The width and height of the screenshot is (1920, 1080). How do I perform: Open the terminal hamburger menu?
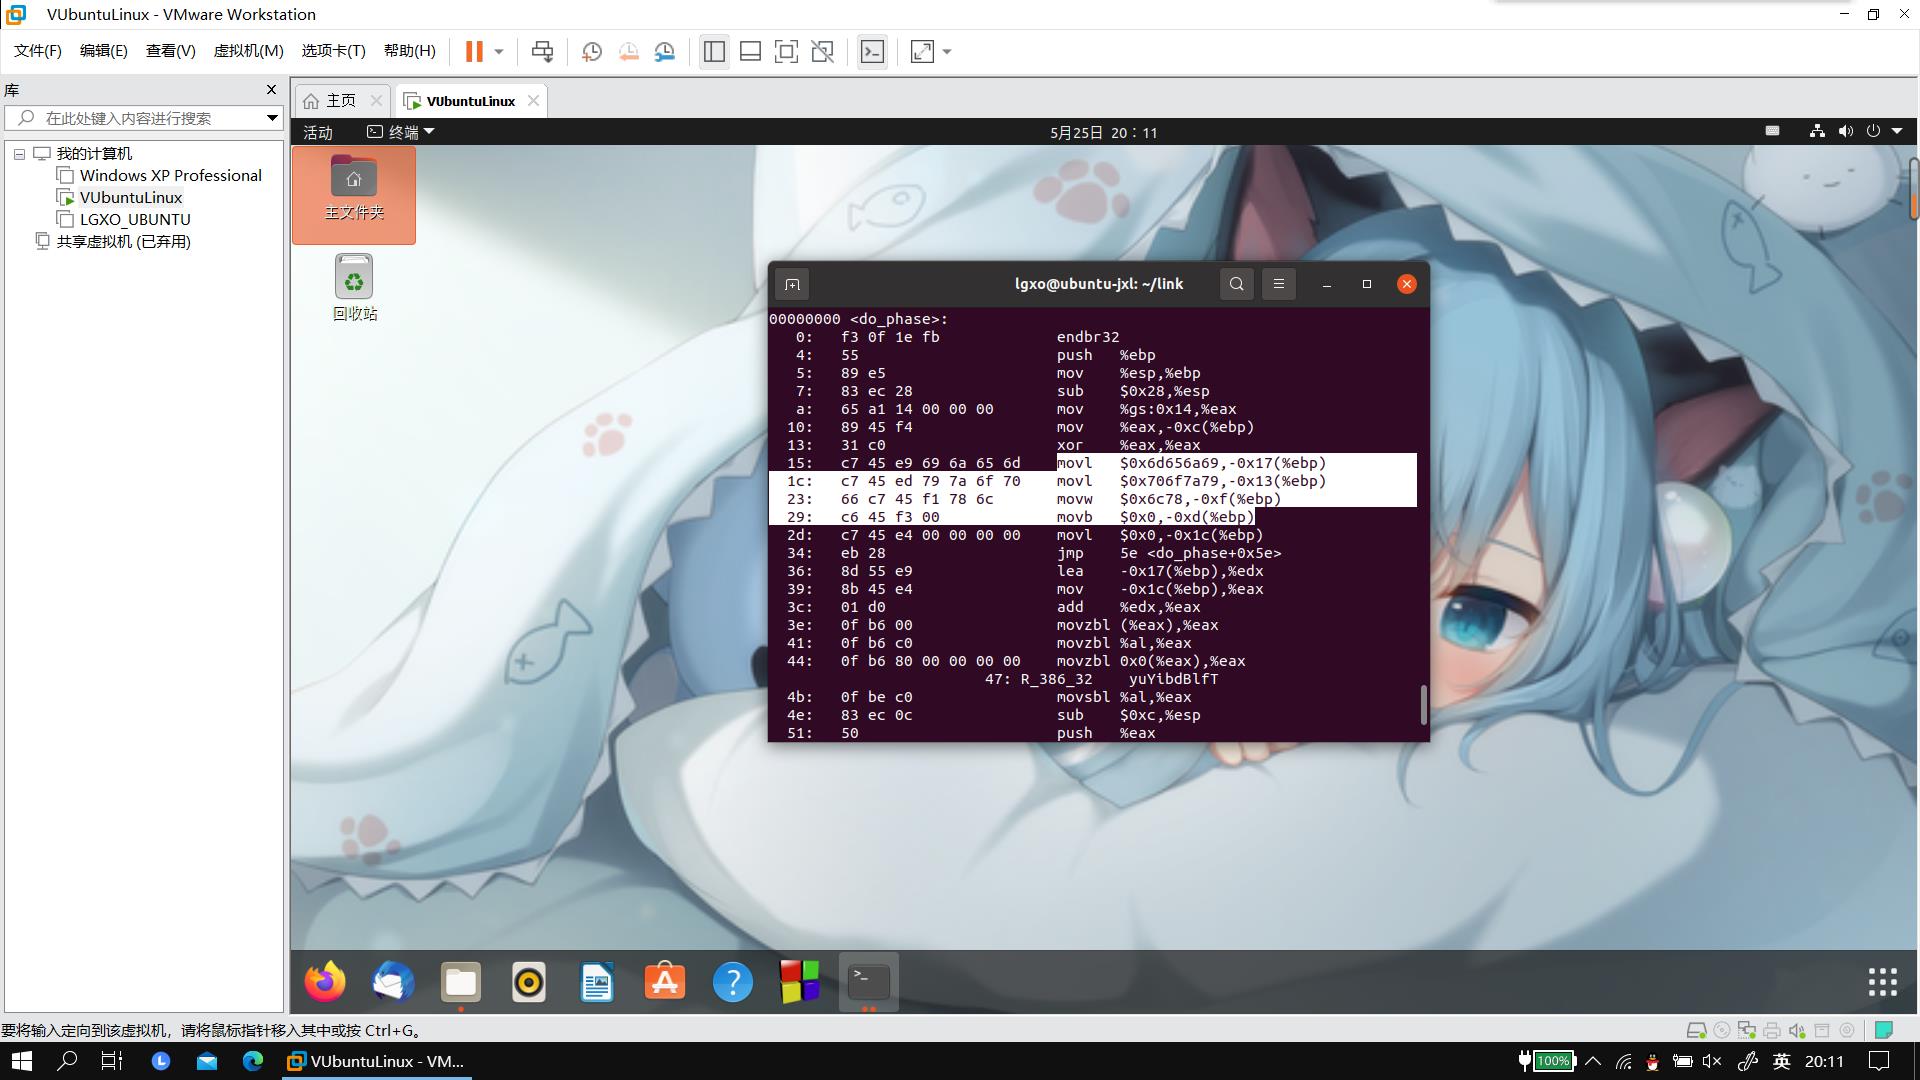pyautogui.click(x=1278, y=284)
